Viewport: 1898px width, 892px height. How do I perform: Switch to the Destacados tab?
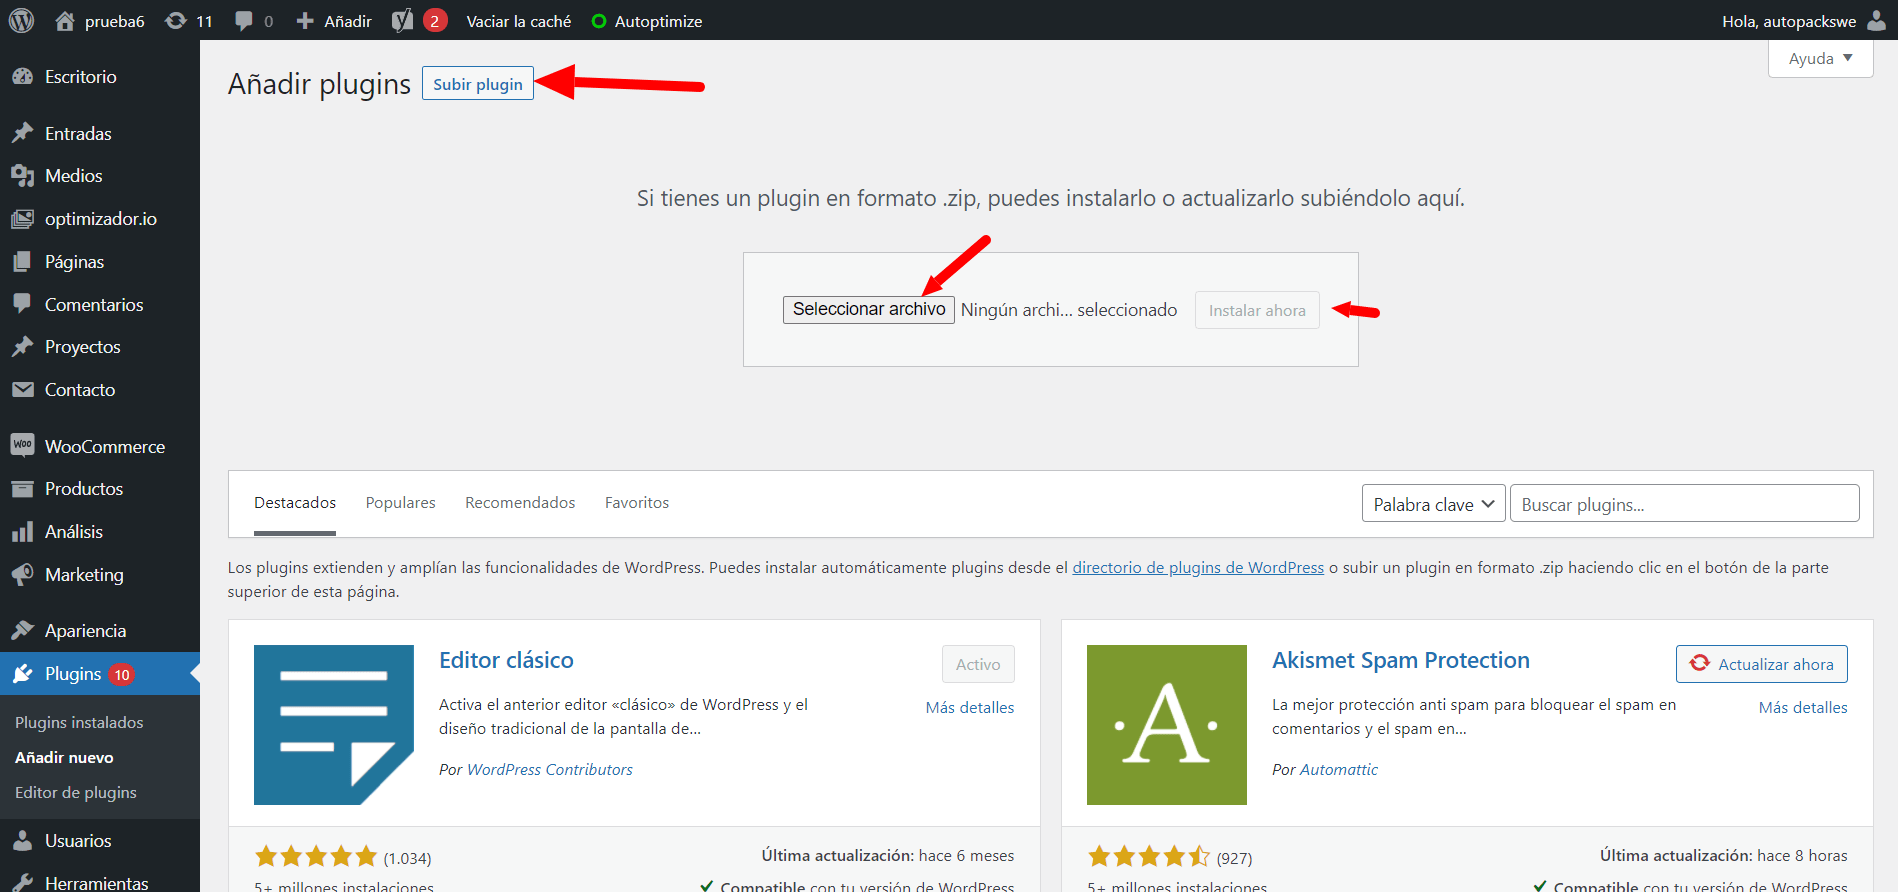pos(295,503)
